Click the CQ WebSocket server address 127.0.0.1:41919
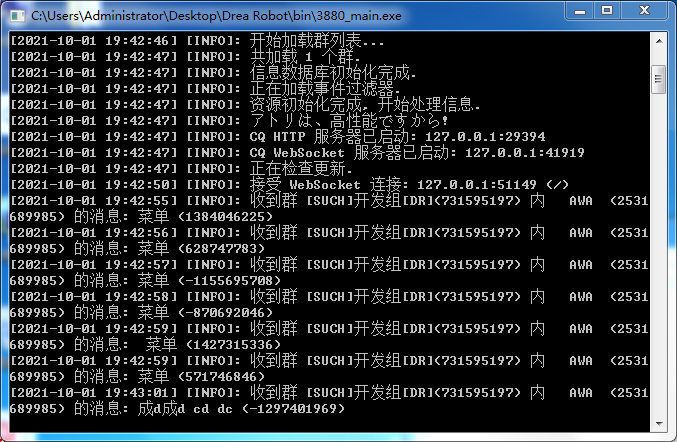The image size is (677, 442). tap(525, 153)
